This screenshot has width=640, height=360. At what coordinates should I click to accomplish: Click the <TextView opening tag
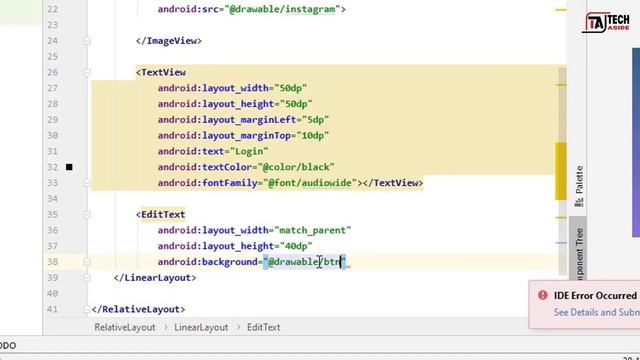pos(161,73)
